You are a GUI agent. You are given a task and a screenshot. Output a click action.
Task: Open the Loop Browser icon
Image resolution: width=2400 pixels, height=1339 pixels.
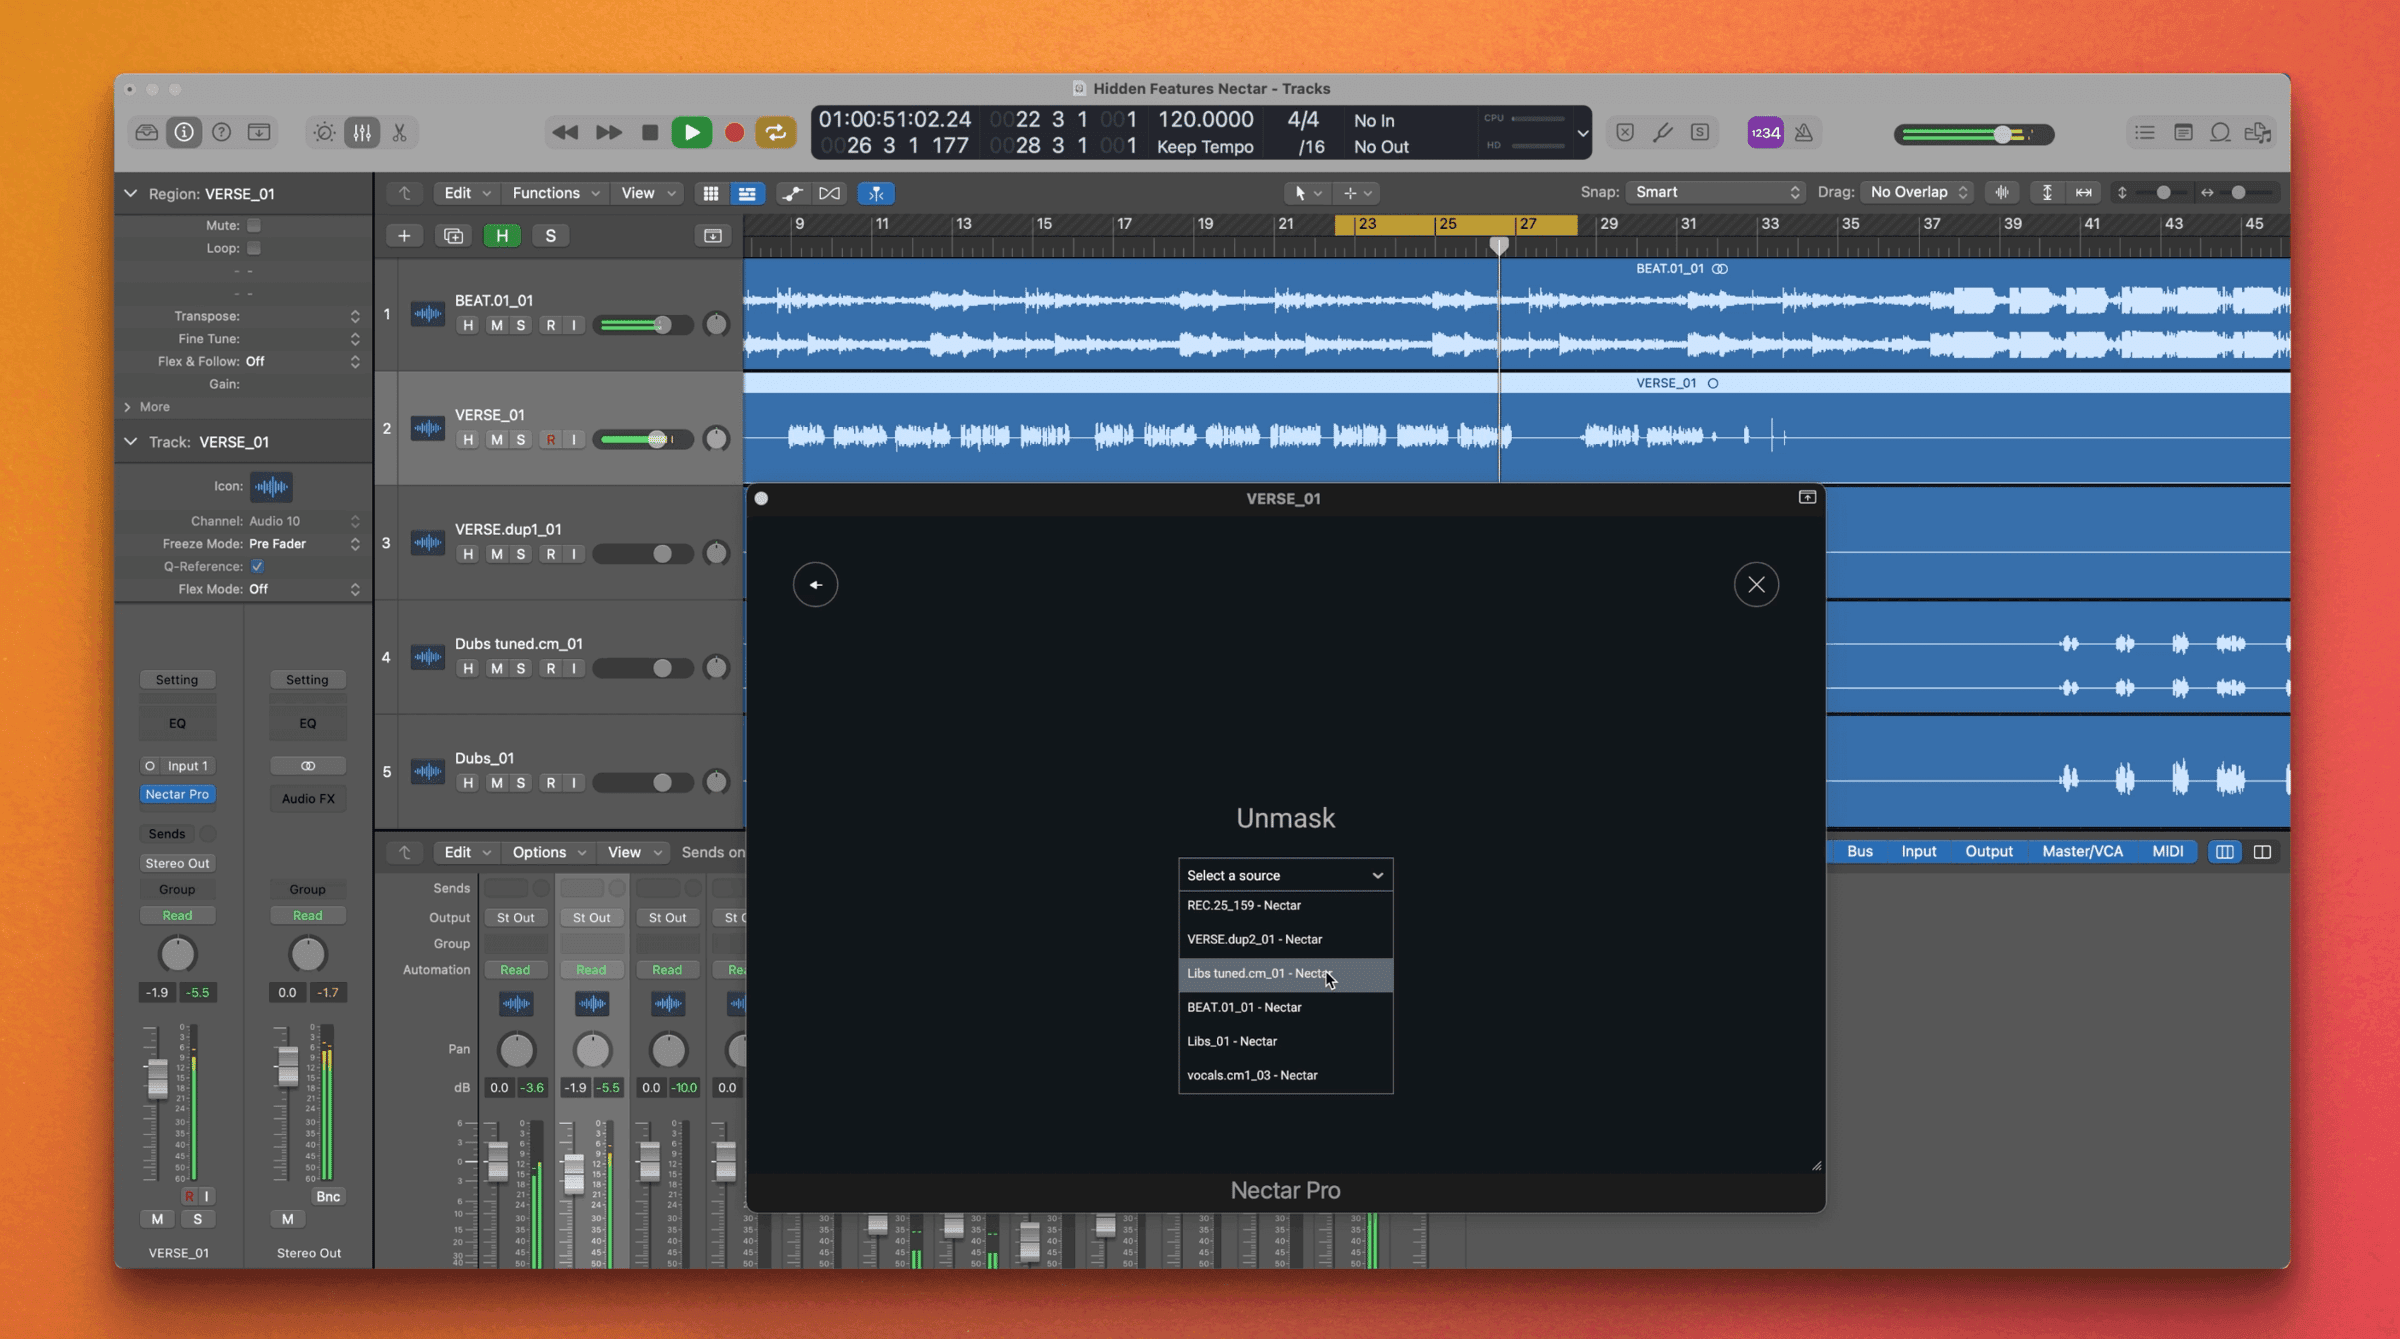point(2220,132)
